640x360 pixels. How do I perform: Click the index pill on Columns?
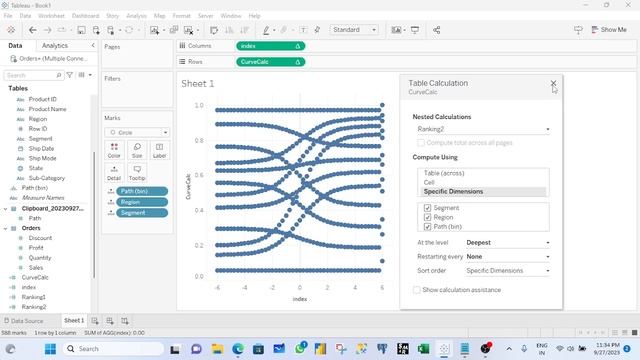271,46
